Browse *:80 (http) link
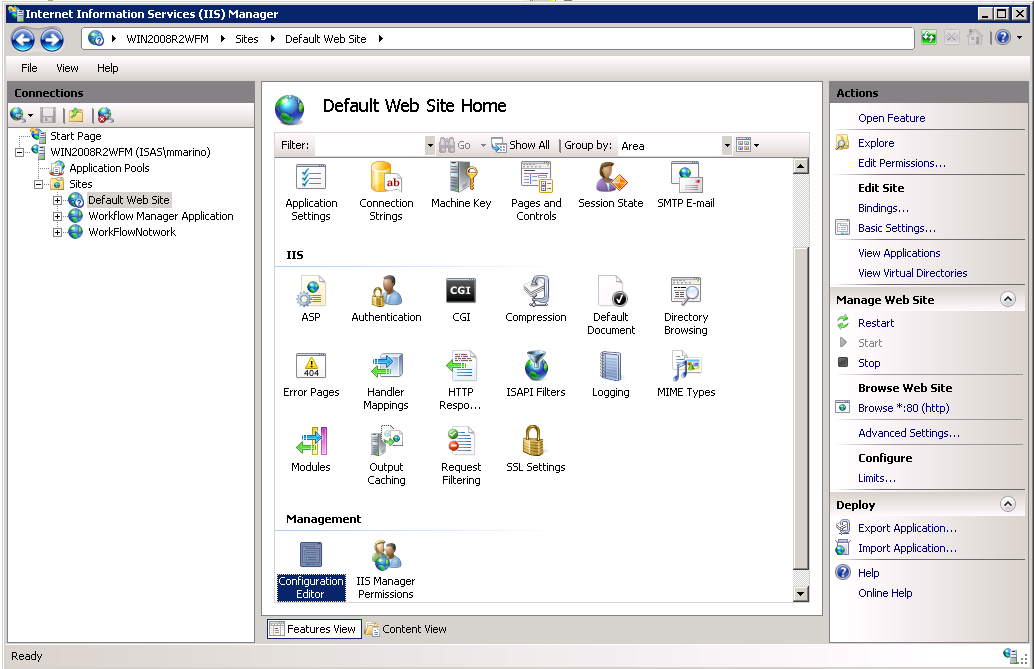This screenshot has width=1034, height=669. coord(903,408)
